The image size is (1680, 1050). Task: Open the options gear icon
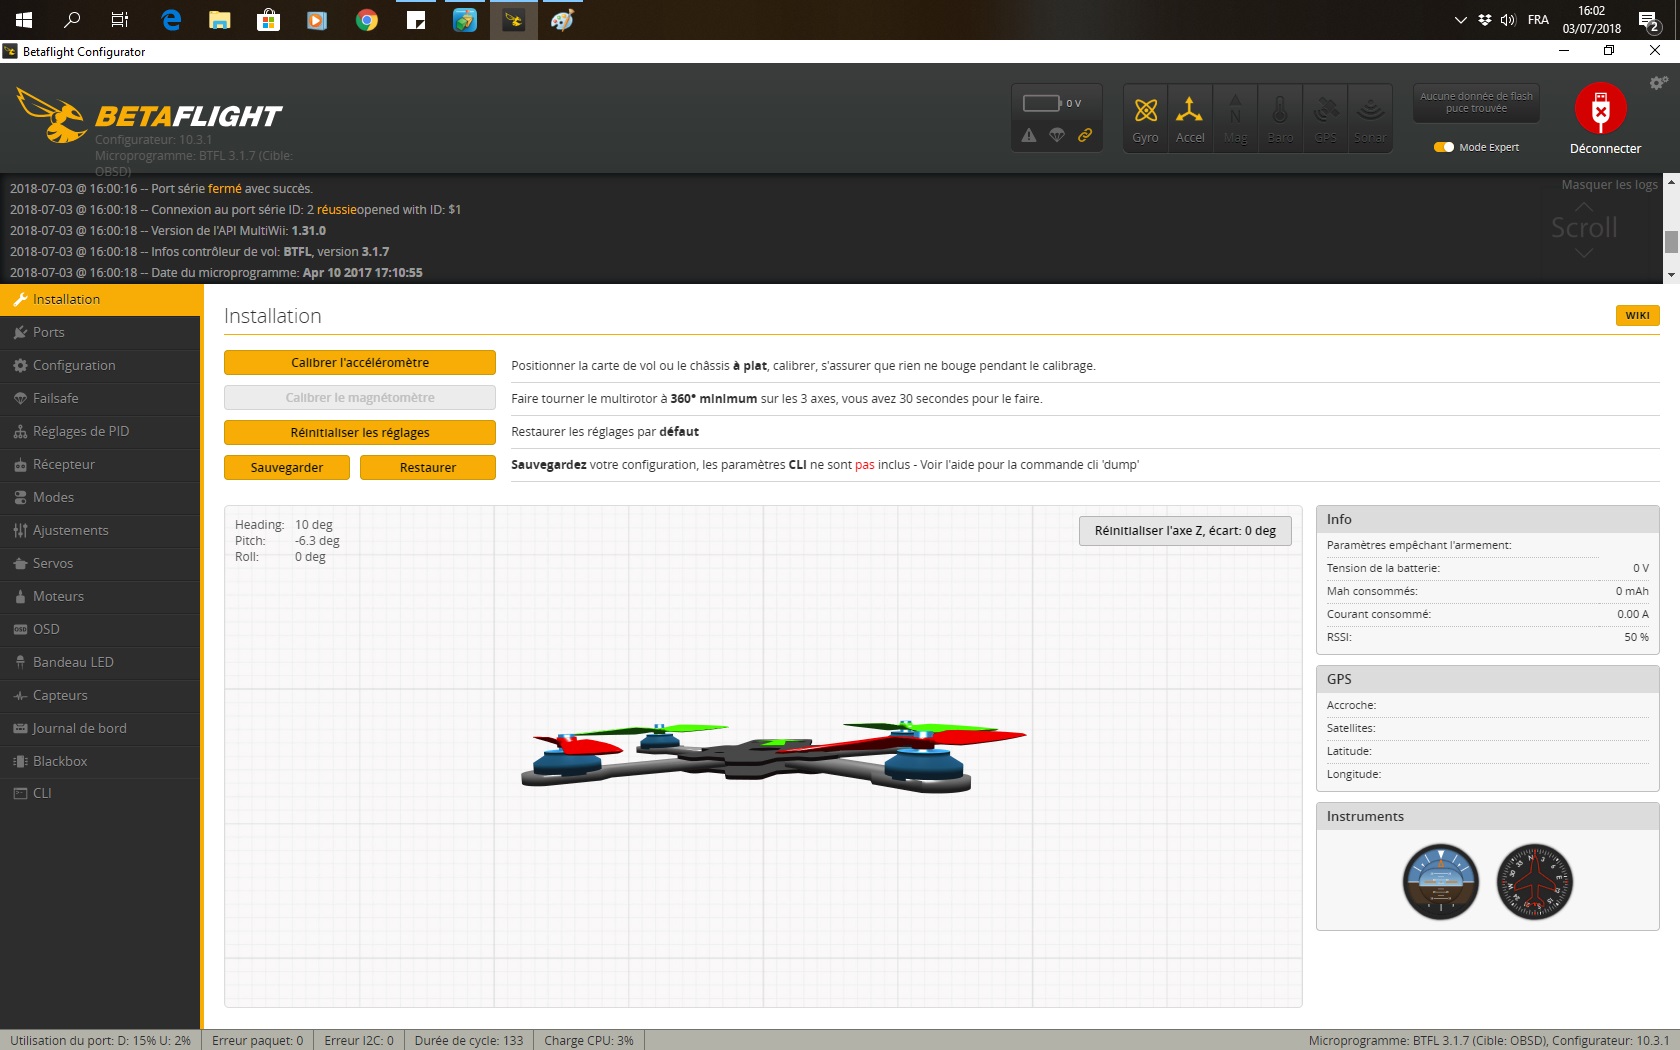coord(1658,83)
